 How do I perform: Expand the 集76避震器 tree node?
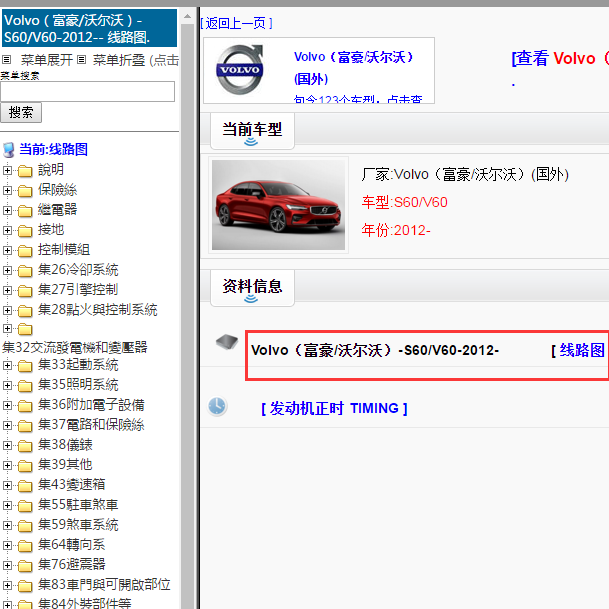pos(7,565)
